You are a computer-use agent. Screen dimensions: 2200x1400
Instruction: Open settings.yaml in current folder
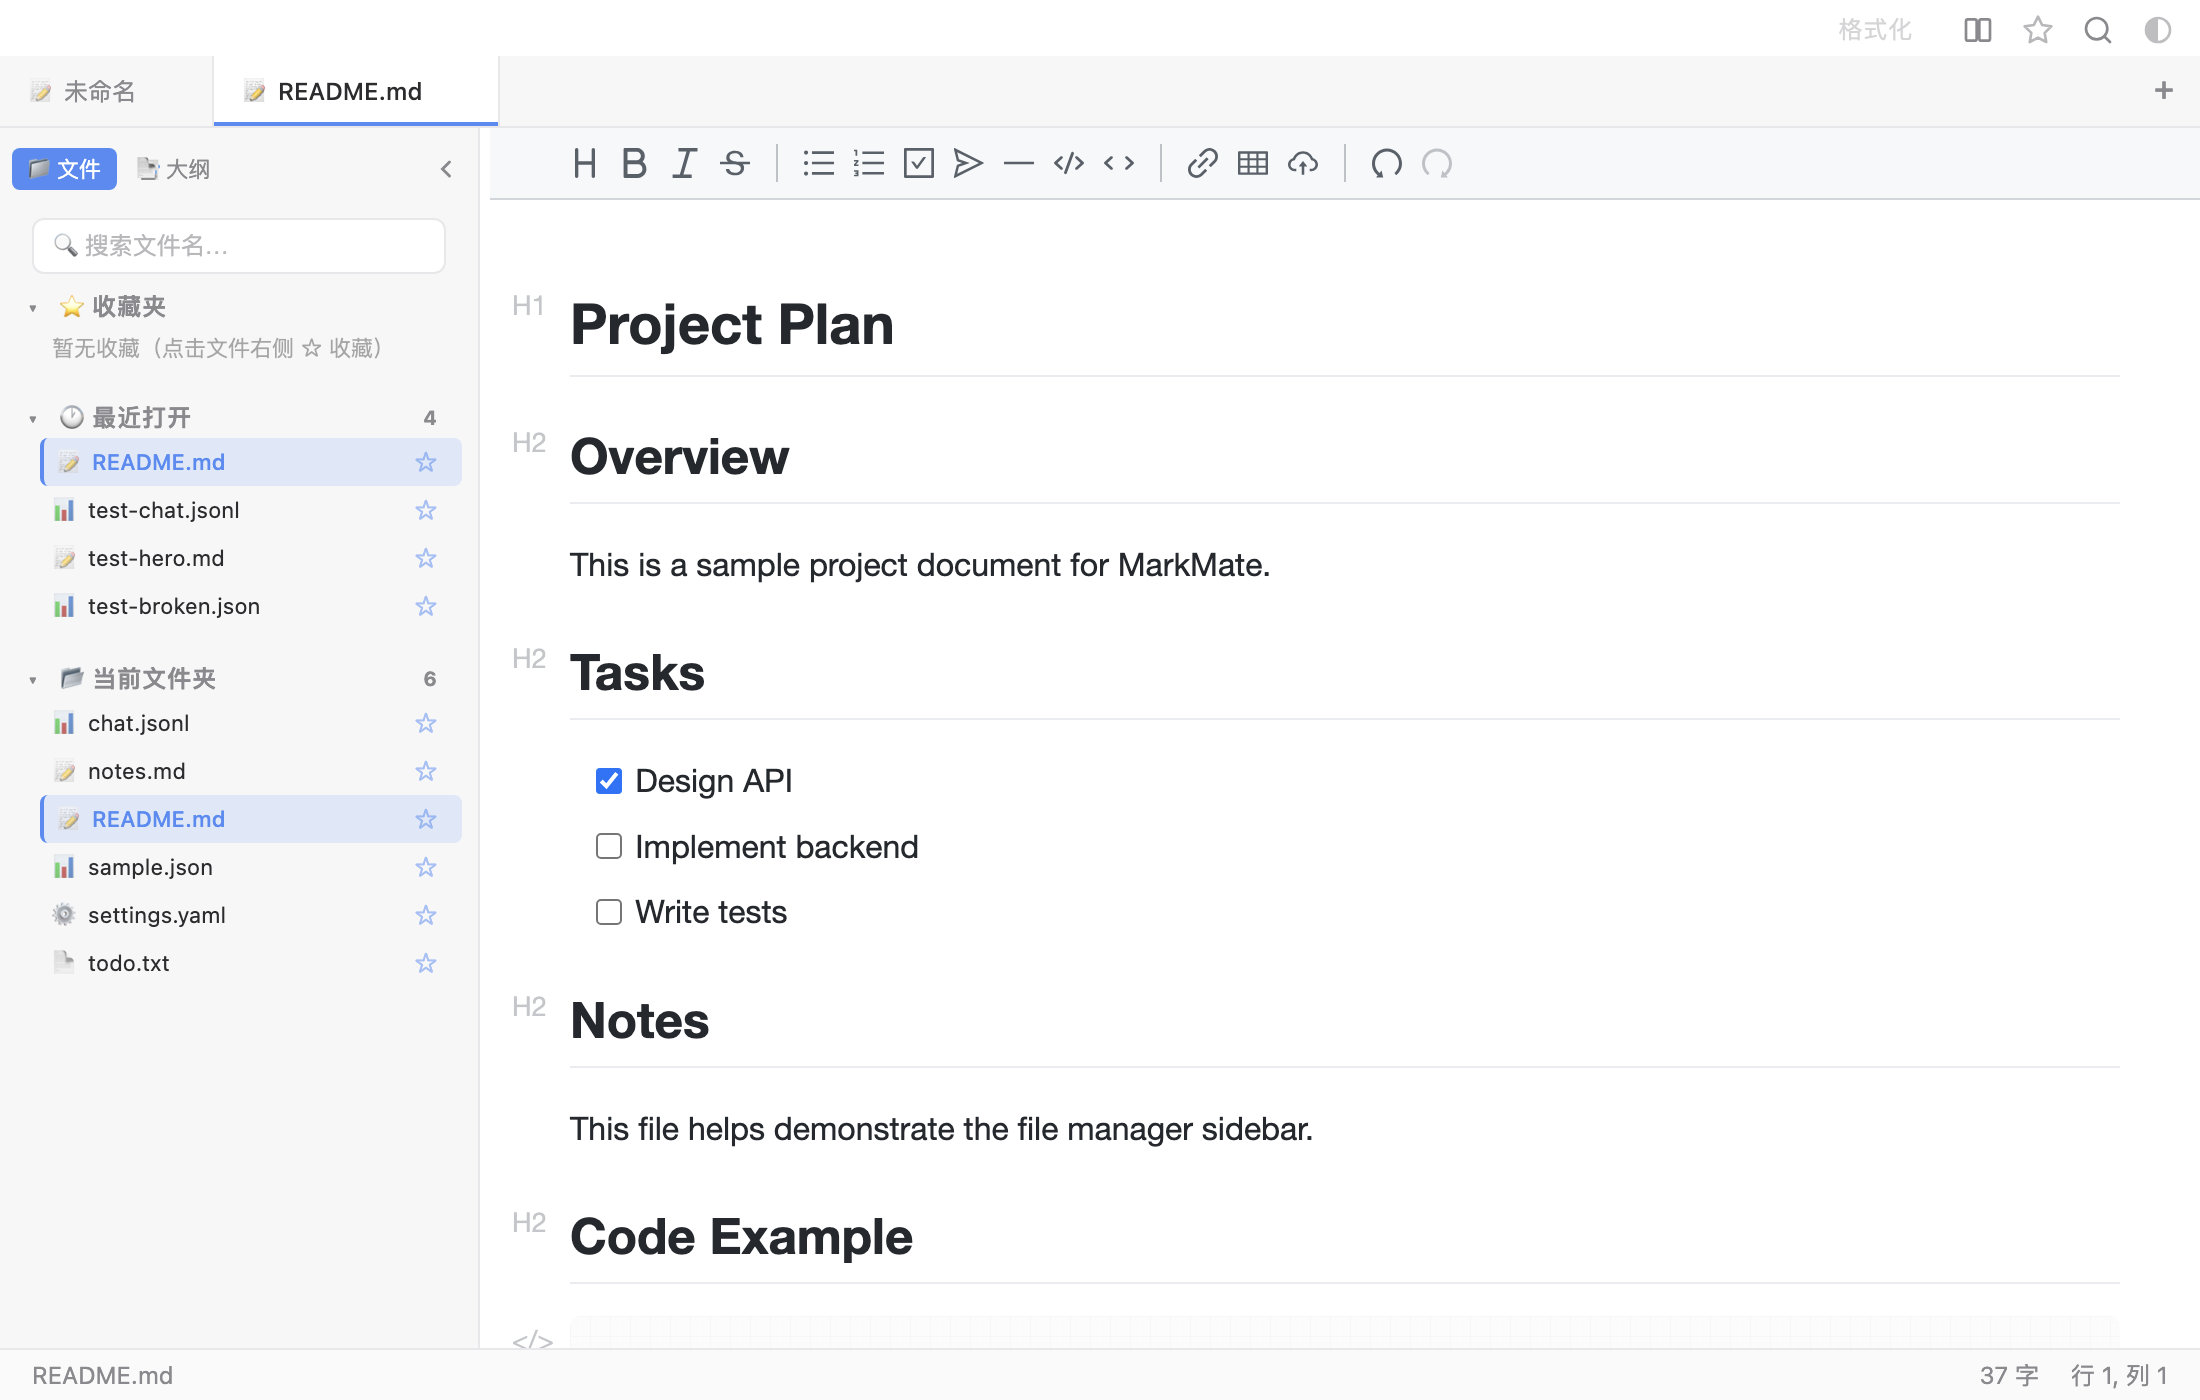(251, 915)
